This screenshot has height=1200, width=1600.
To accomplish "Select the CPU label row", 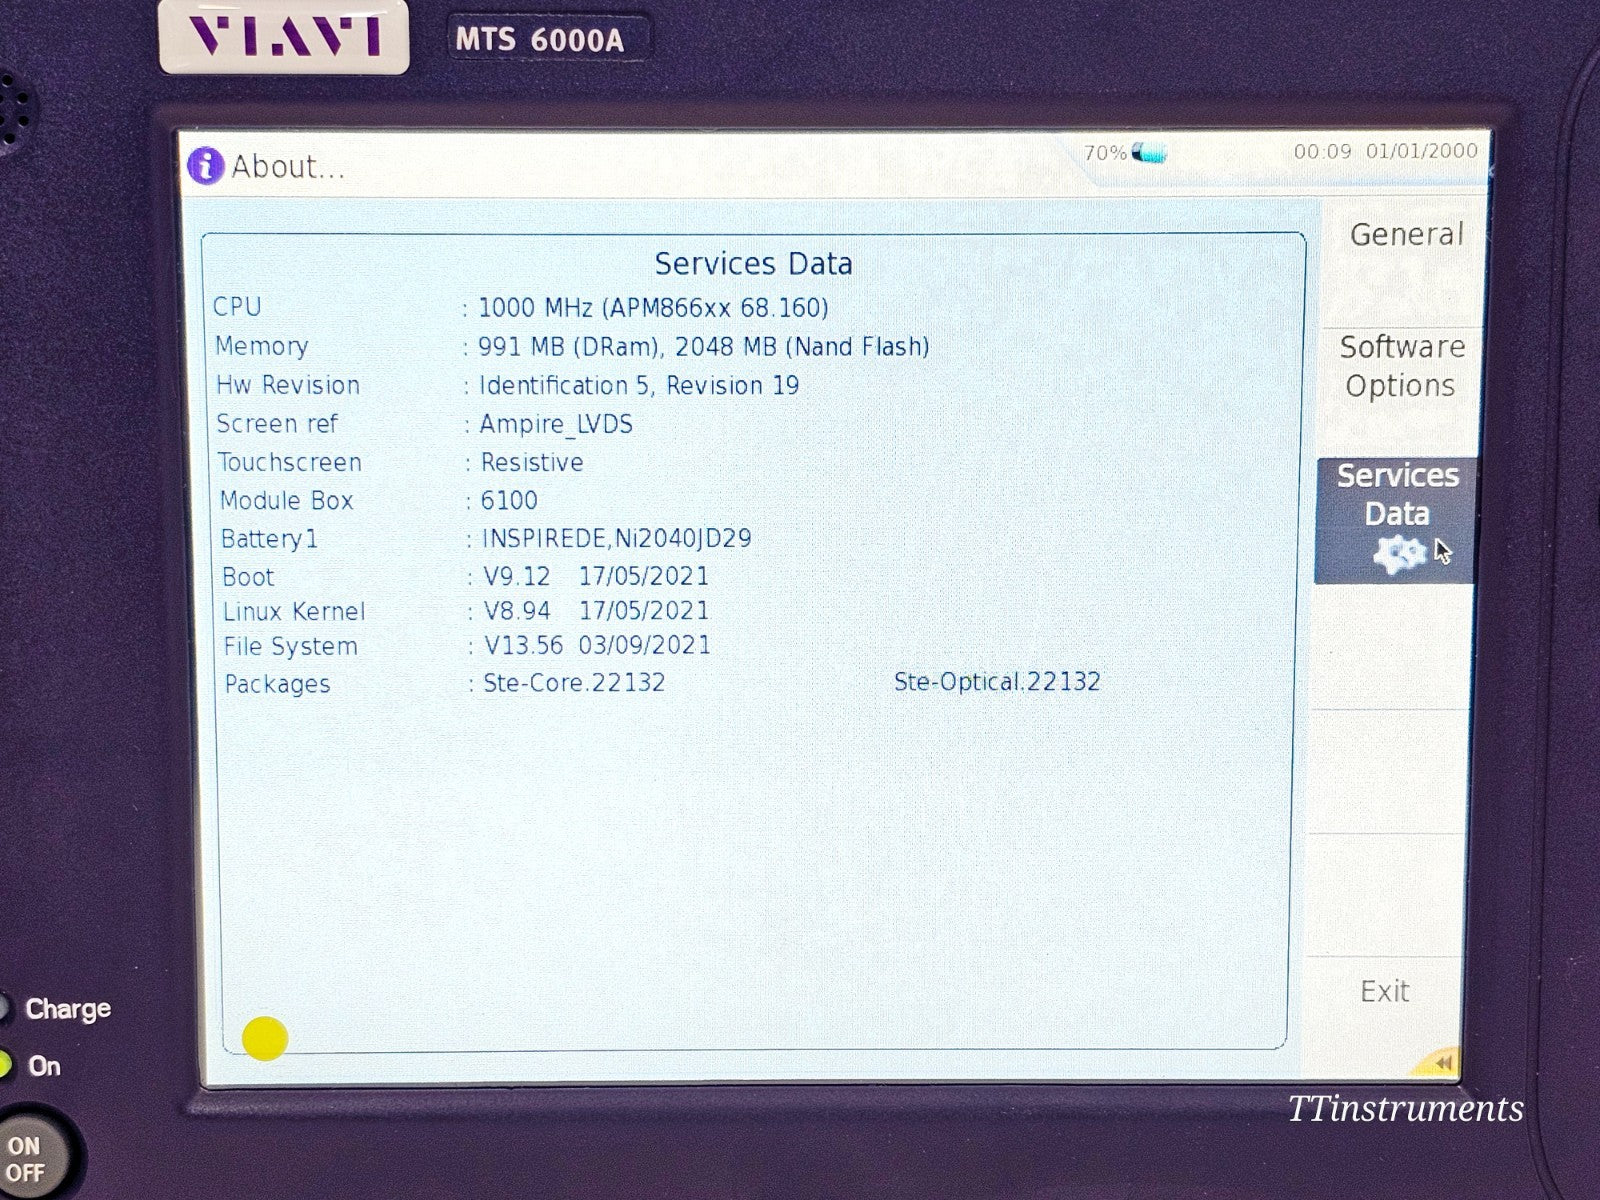I will pyautogui.click(x=237, y=307).
